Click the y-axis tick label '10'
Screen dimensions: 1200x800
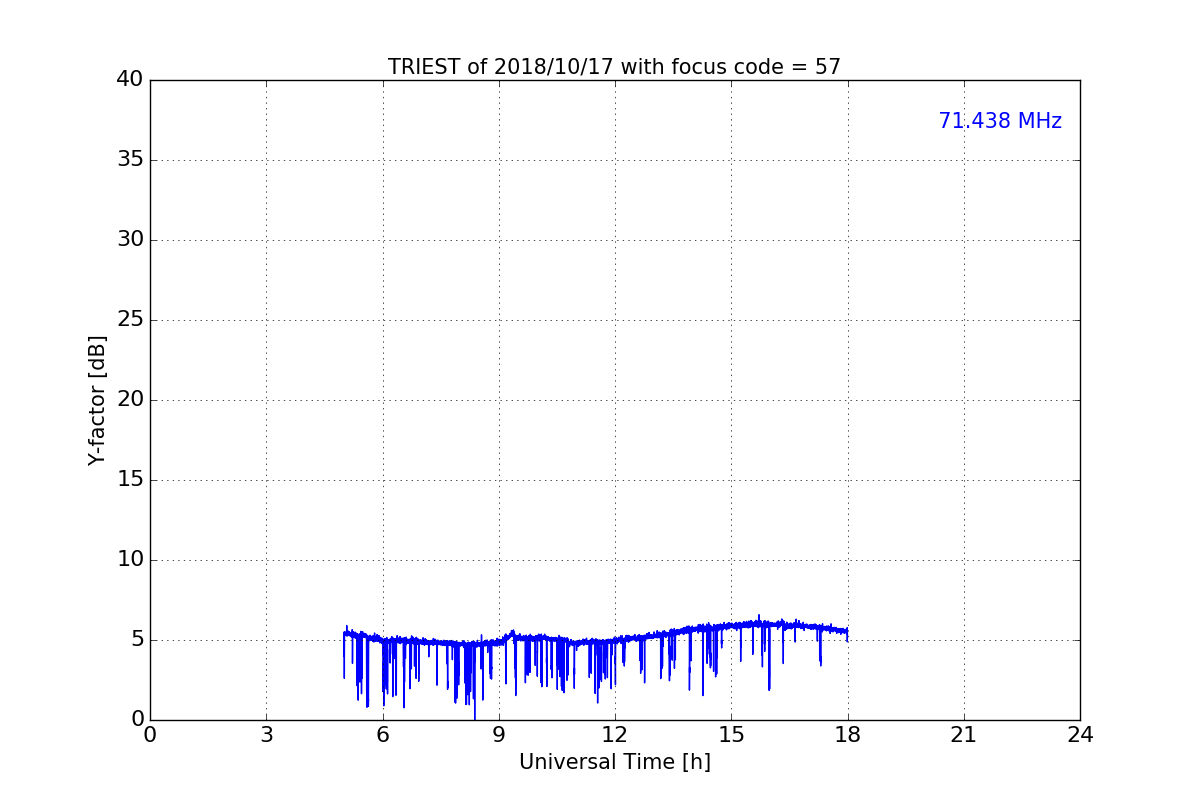[x=130, y=560]
